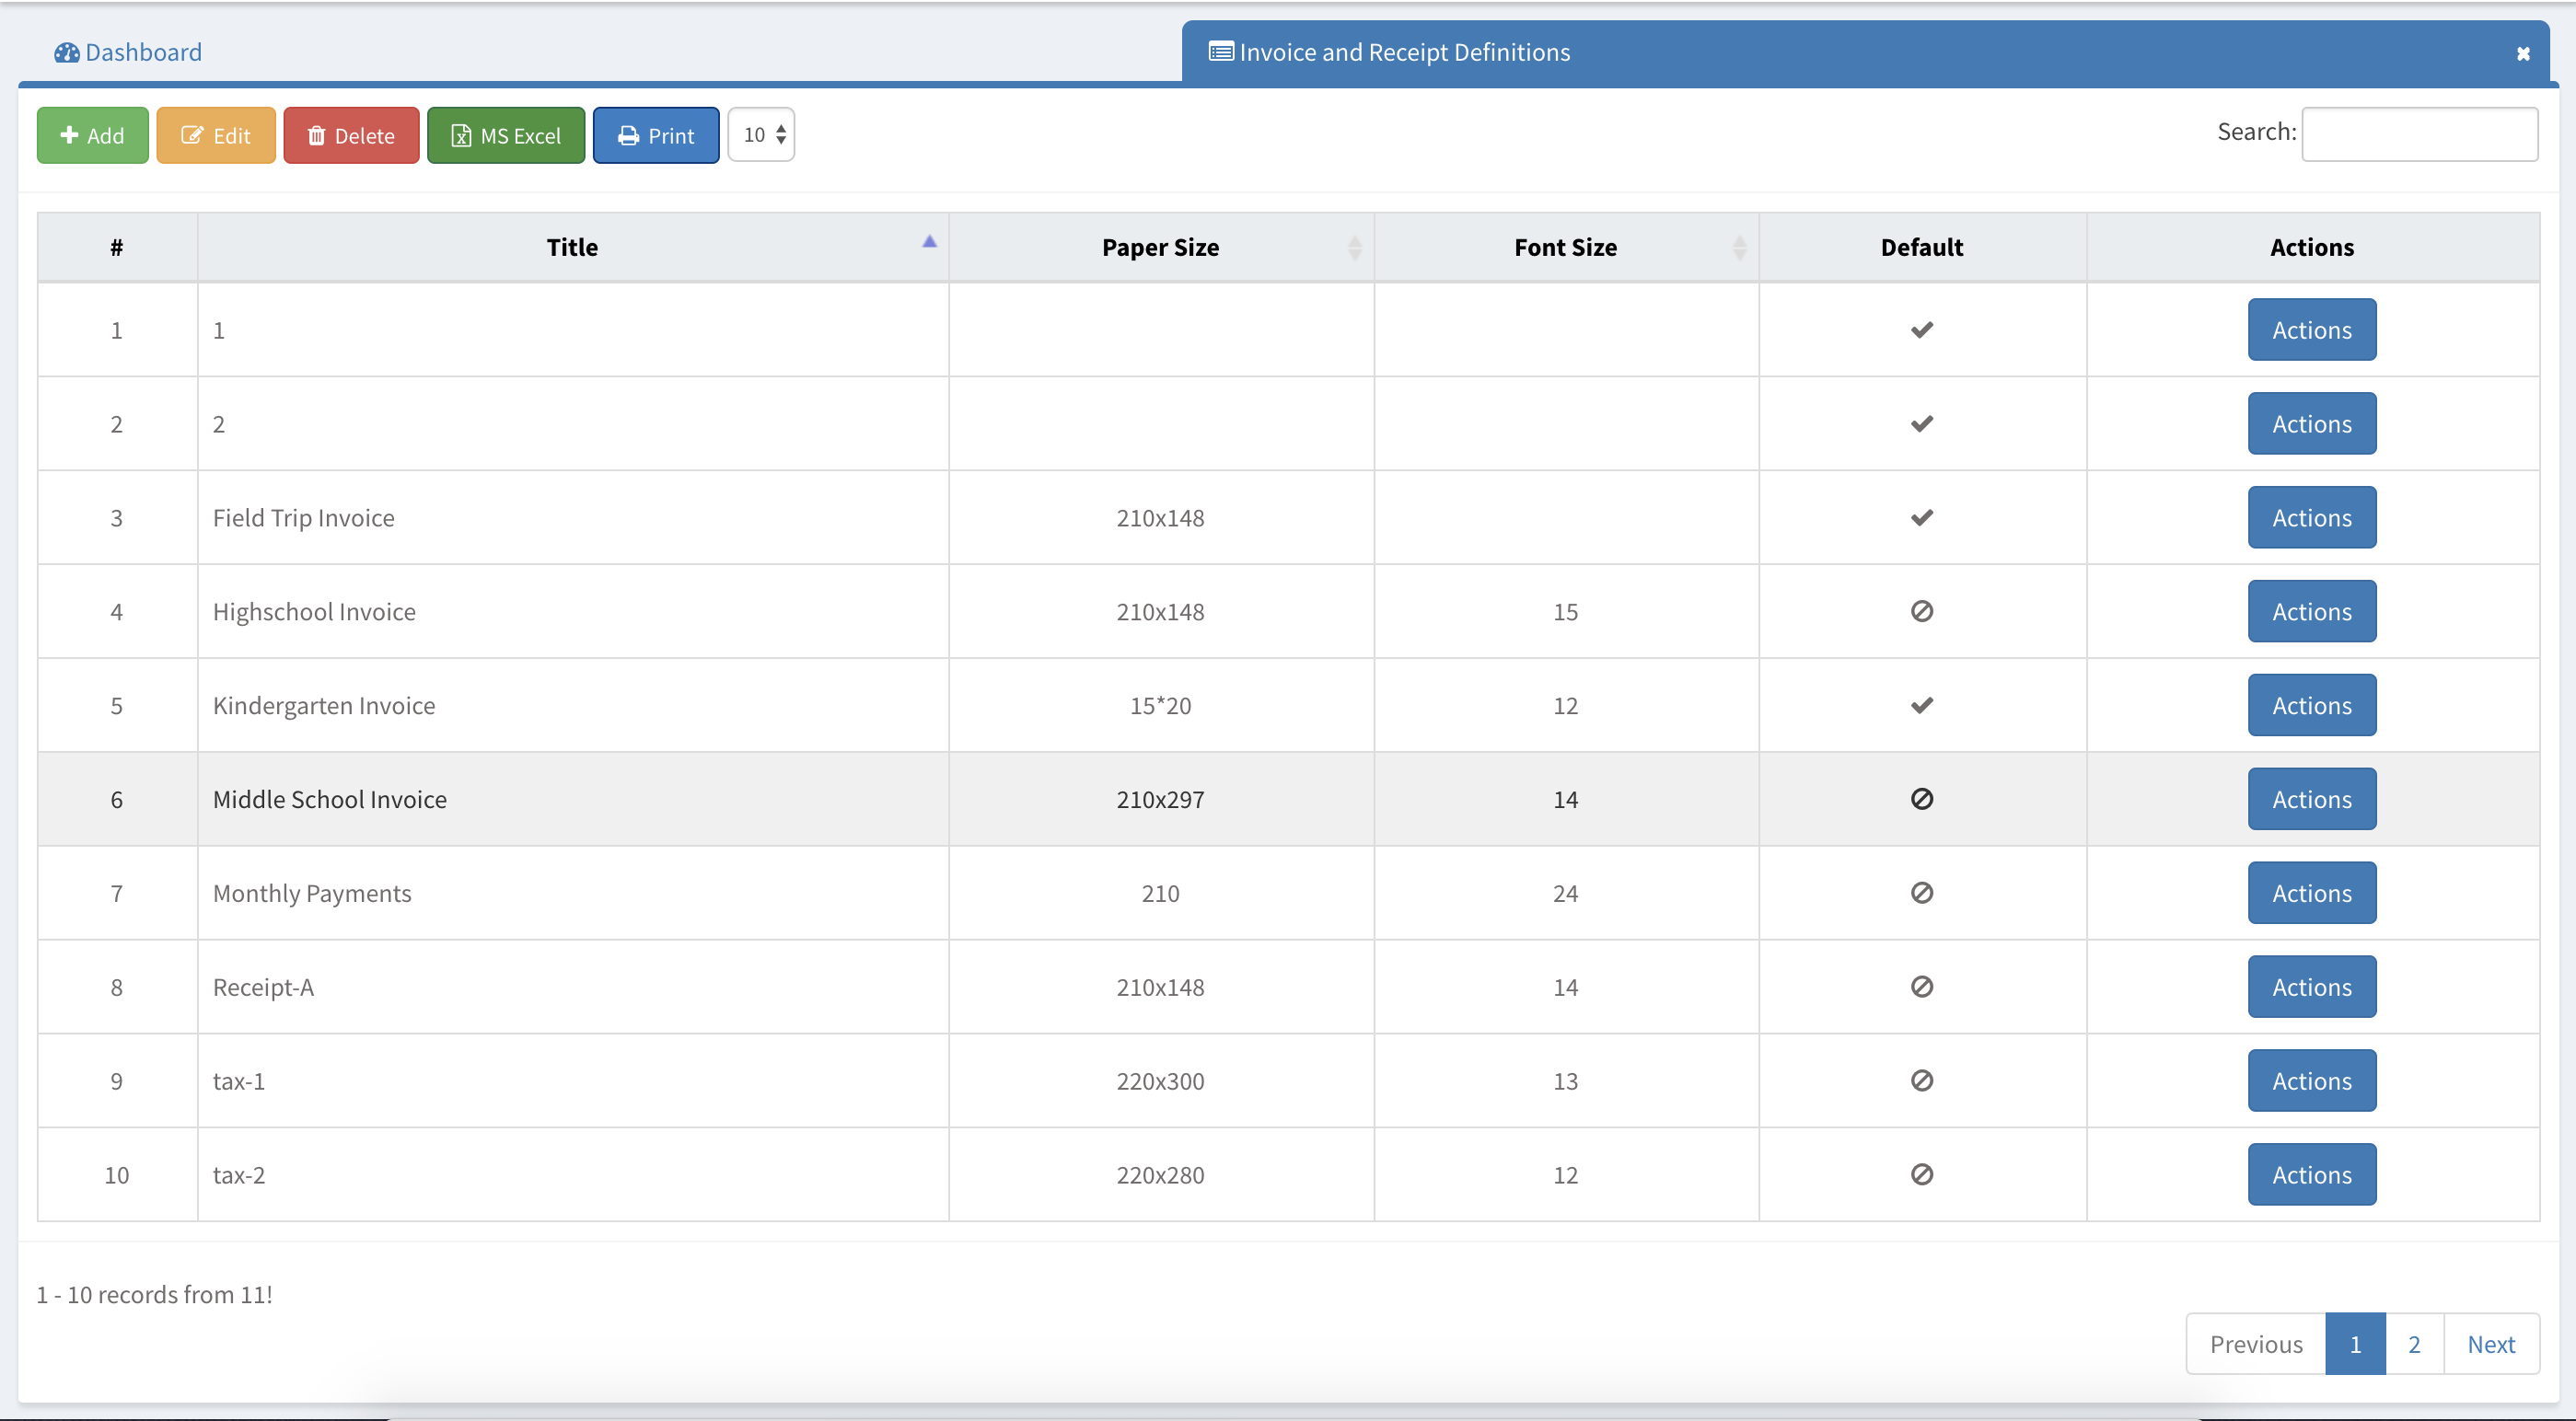Sort by Paper Size column arrows
The height and width of the screenshot is (1421, 2576).
1354,247
